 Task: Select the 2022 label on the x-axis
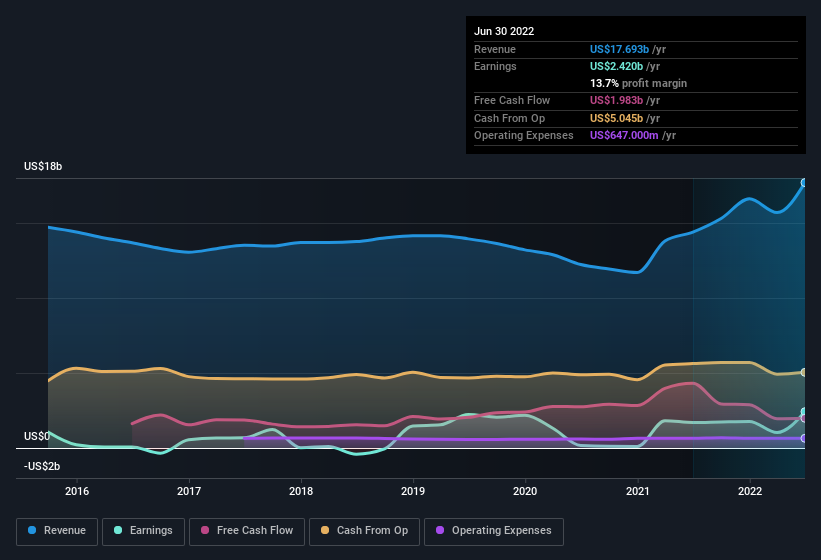coord(750,491)
